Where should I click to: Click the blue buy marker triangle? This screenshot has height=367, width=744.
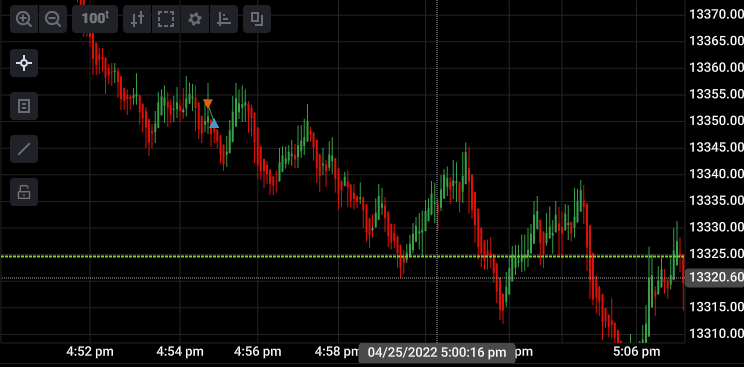tap(214, 123)
